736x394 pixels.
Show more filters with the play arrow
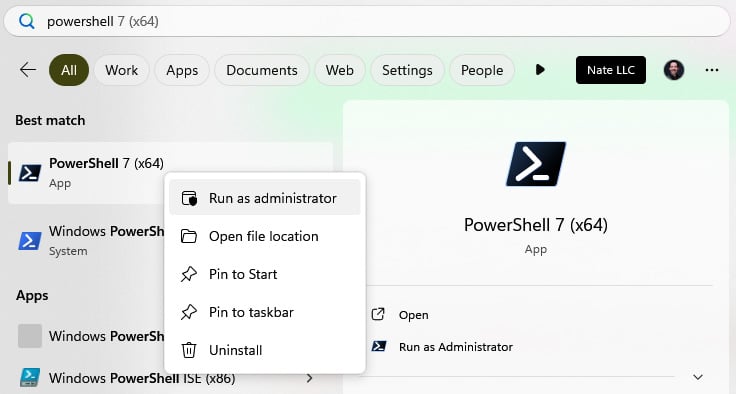(x=540, y=70)
